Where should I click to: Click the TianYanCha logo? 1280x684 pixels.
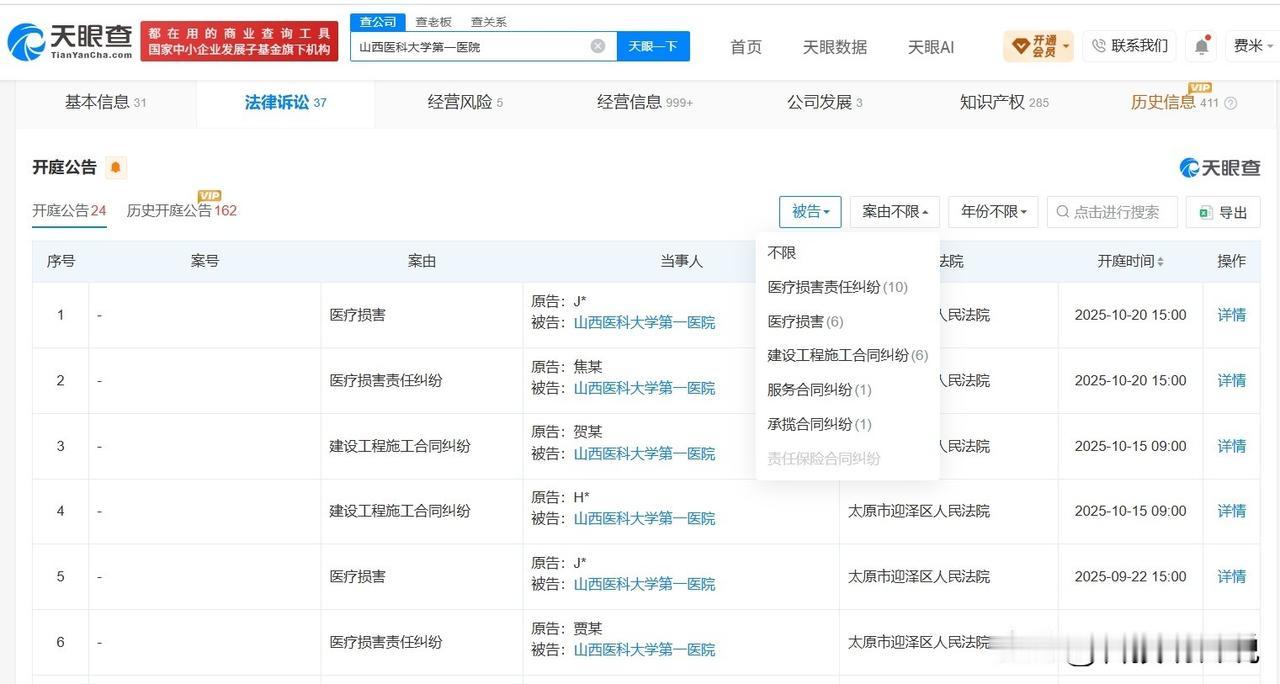[70, 42]
